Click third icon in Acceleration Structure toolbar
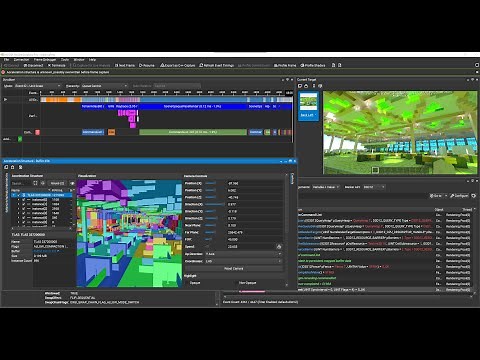The height and width of the screenshot is (360, 480). tap(20, 167)
